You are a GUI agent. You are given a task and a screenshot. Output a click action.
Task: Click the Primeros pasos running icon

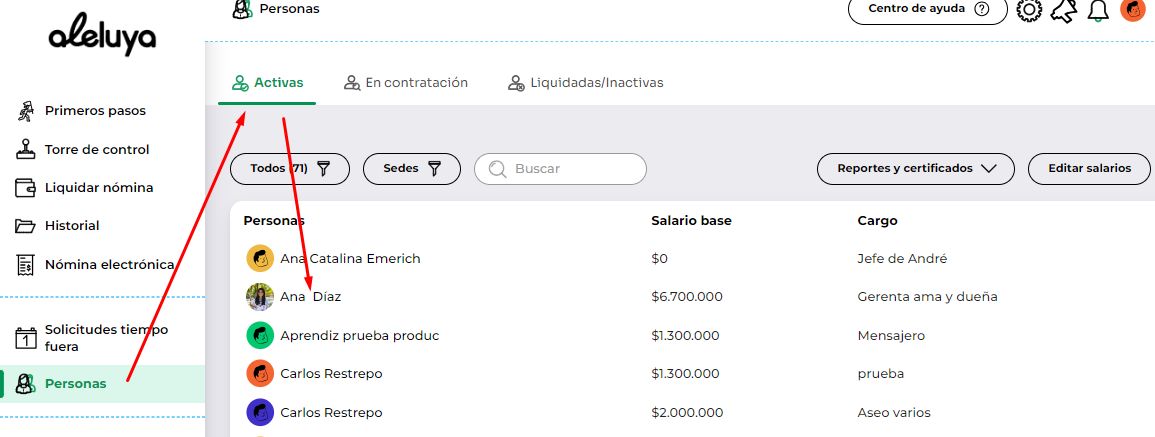tap(26, 111)
